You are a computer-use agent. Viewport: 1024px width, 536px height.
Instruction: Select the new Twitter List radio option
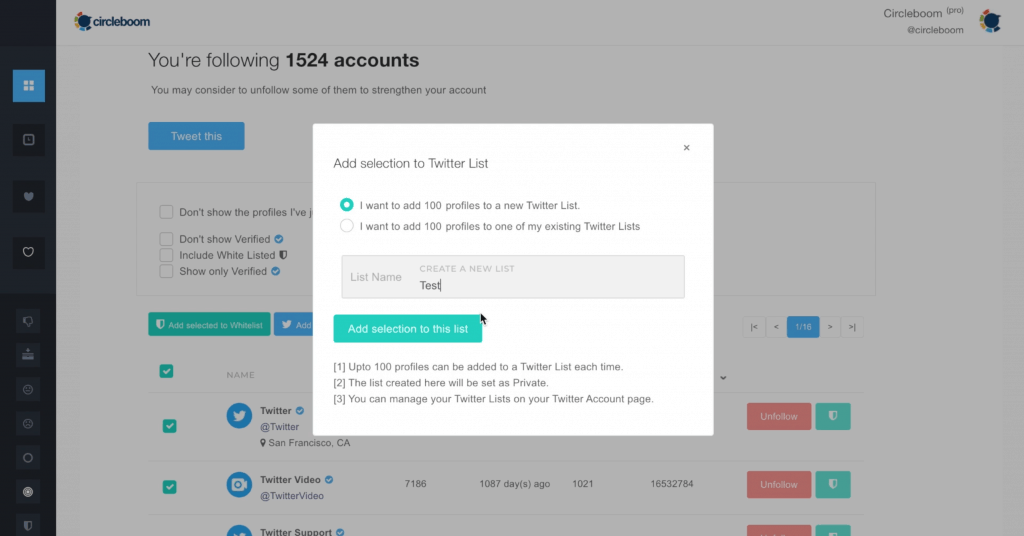coord(347,205)
